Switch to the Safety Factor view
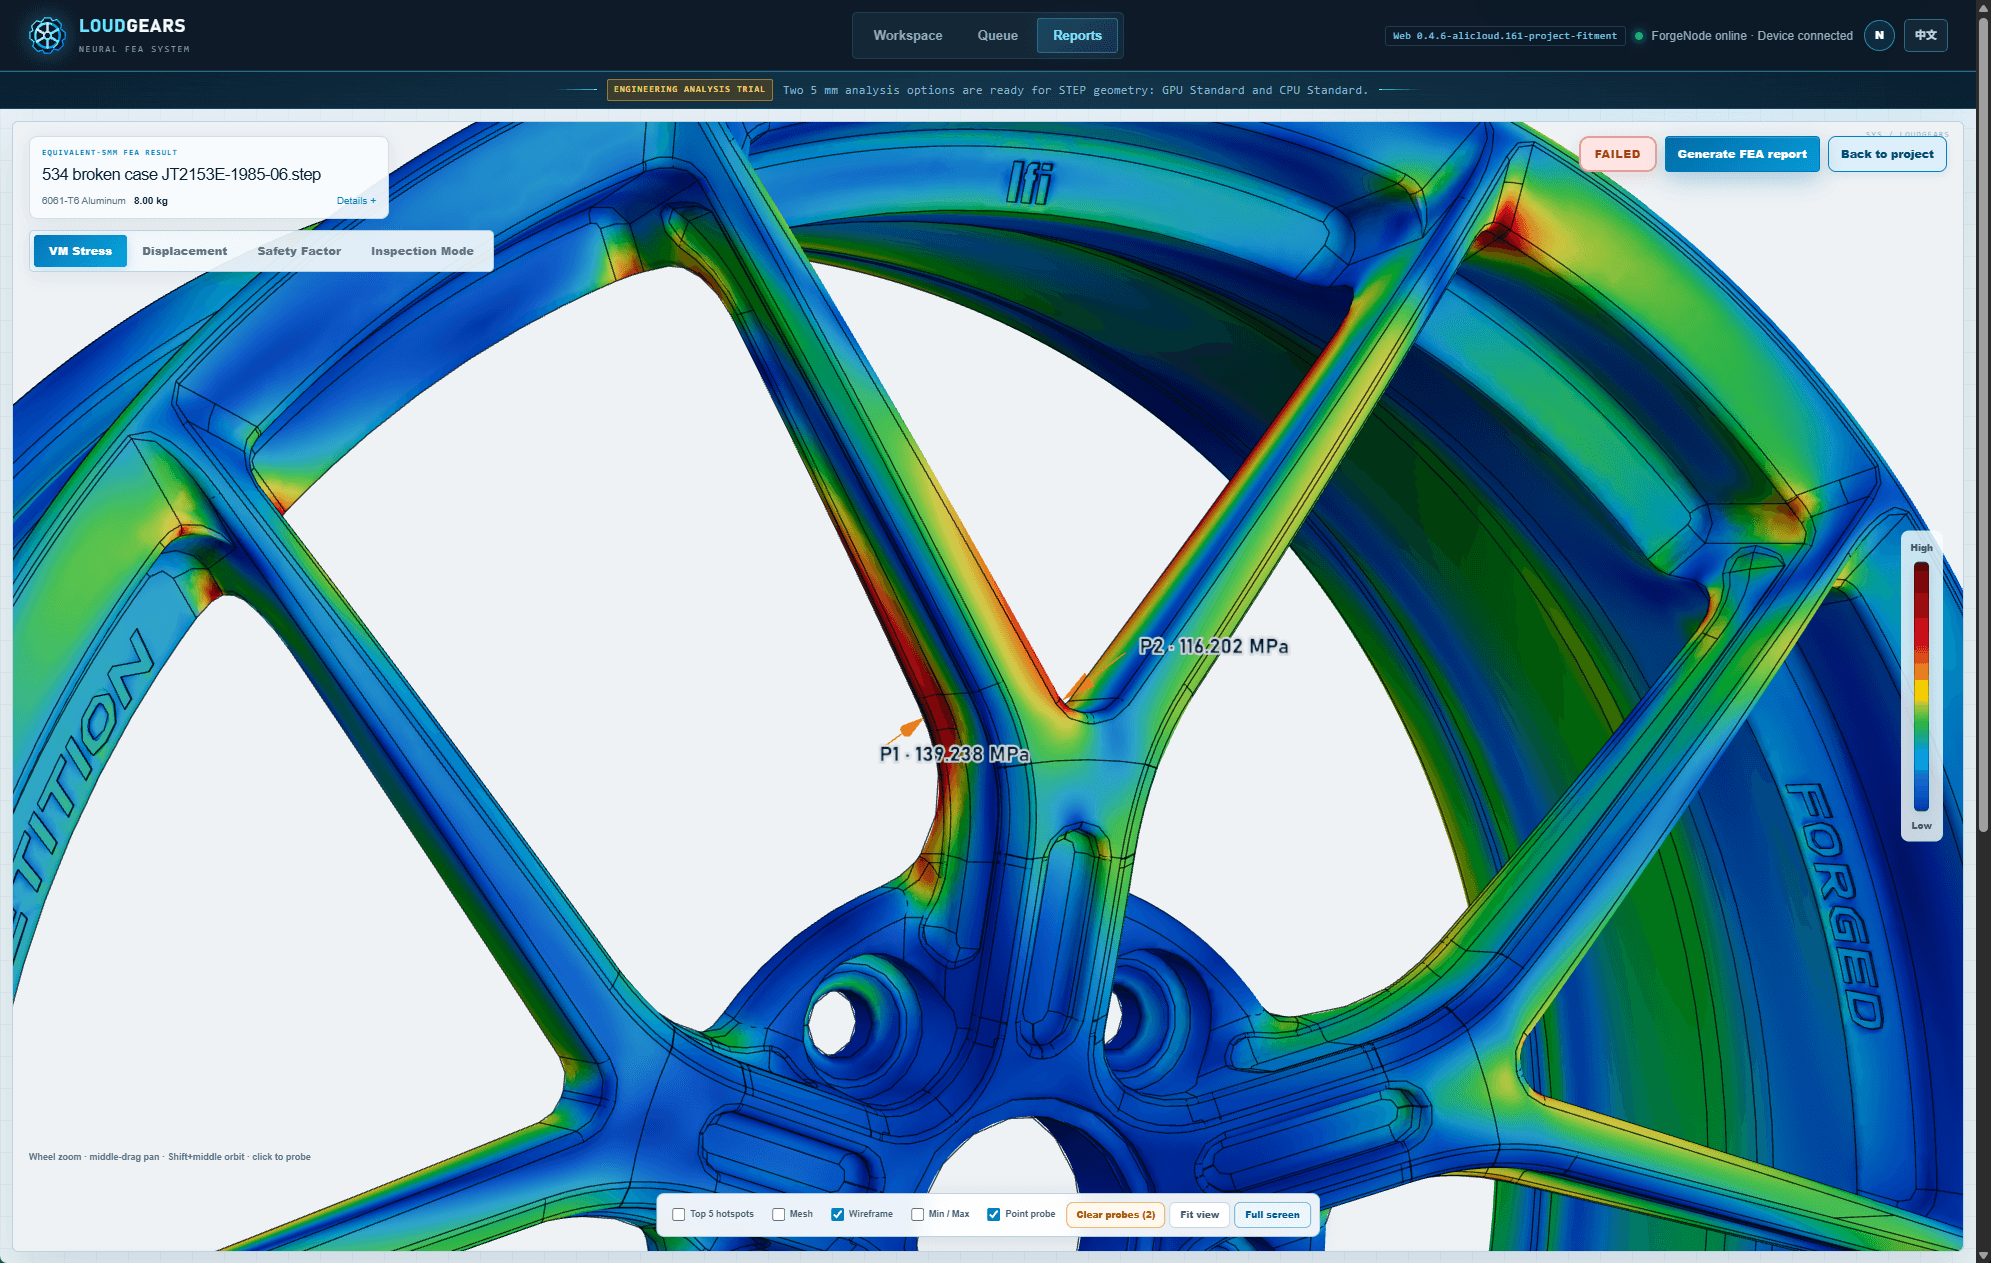The image size is (1991, 1263). click(299, 251)
